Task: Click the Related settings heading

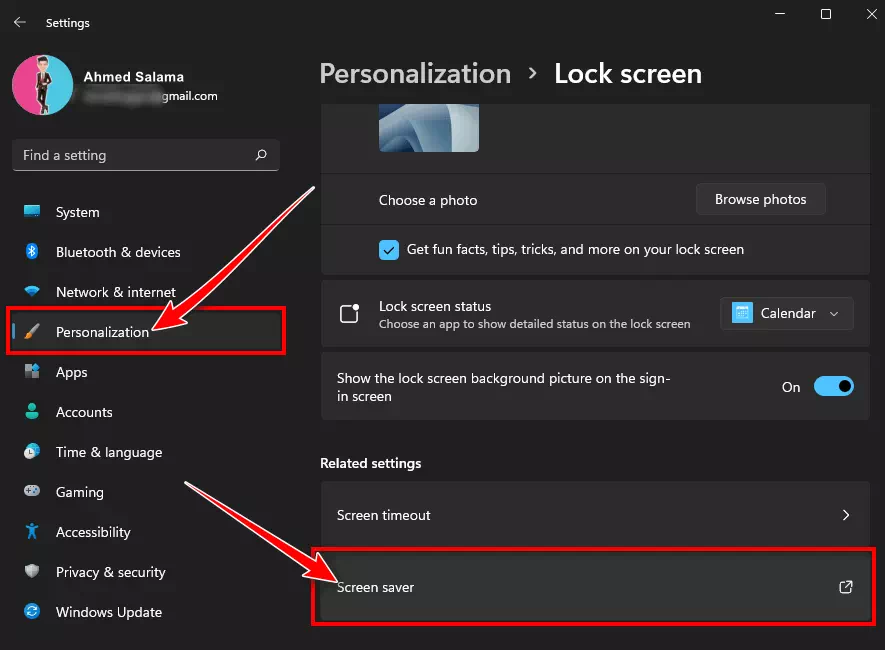Action: [370, 463]
